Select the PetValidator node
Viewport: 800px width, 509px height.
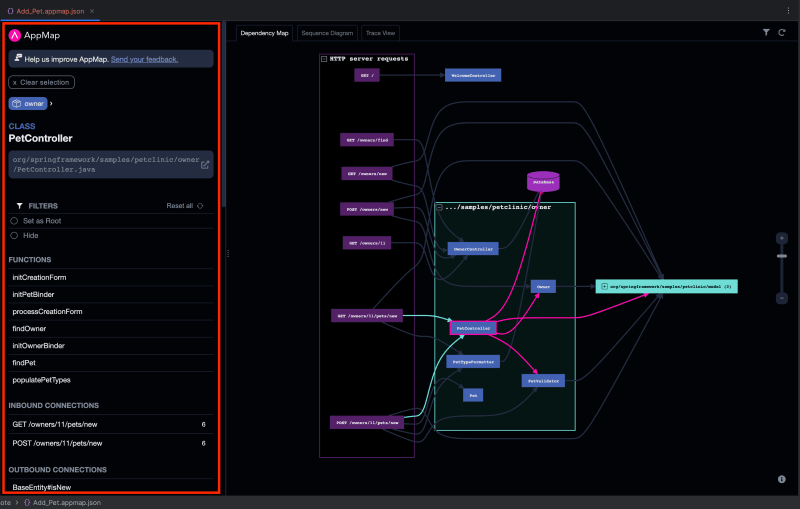(543, 380)
